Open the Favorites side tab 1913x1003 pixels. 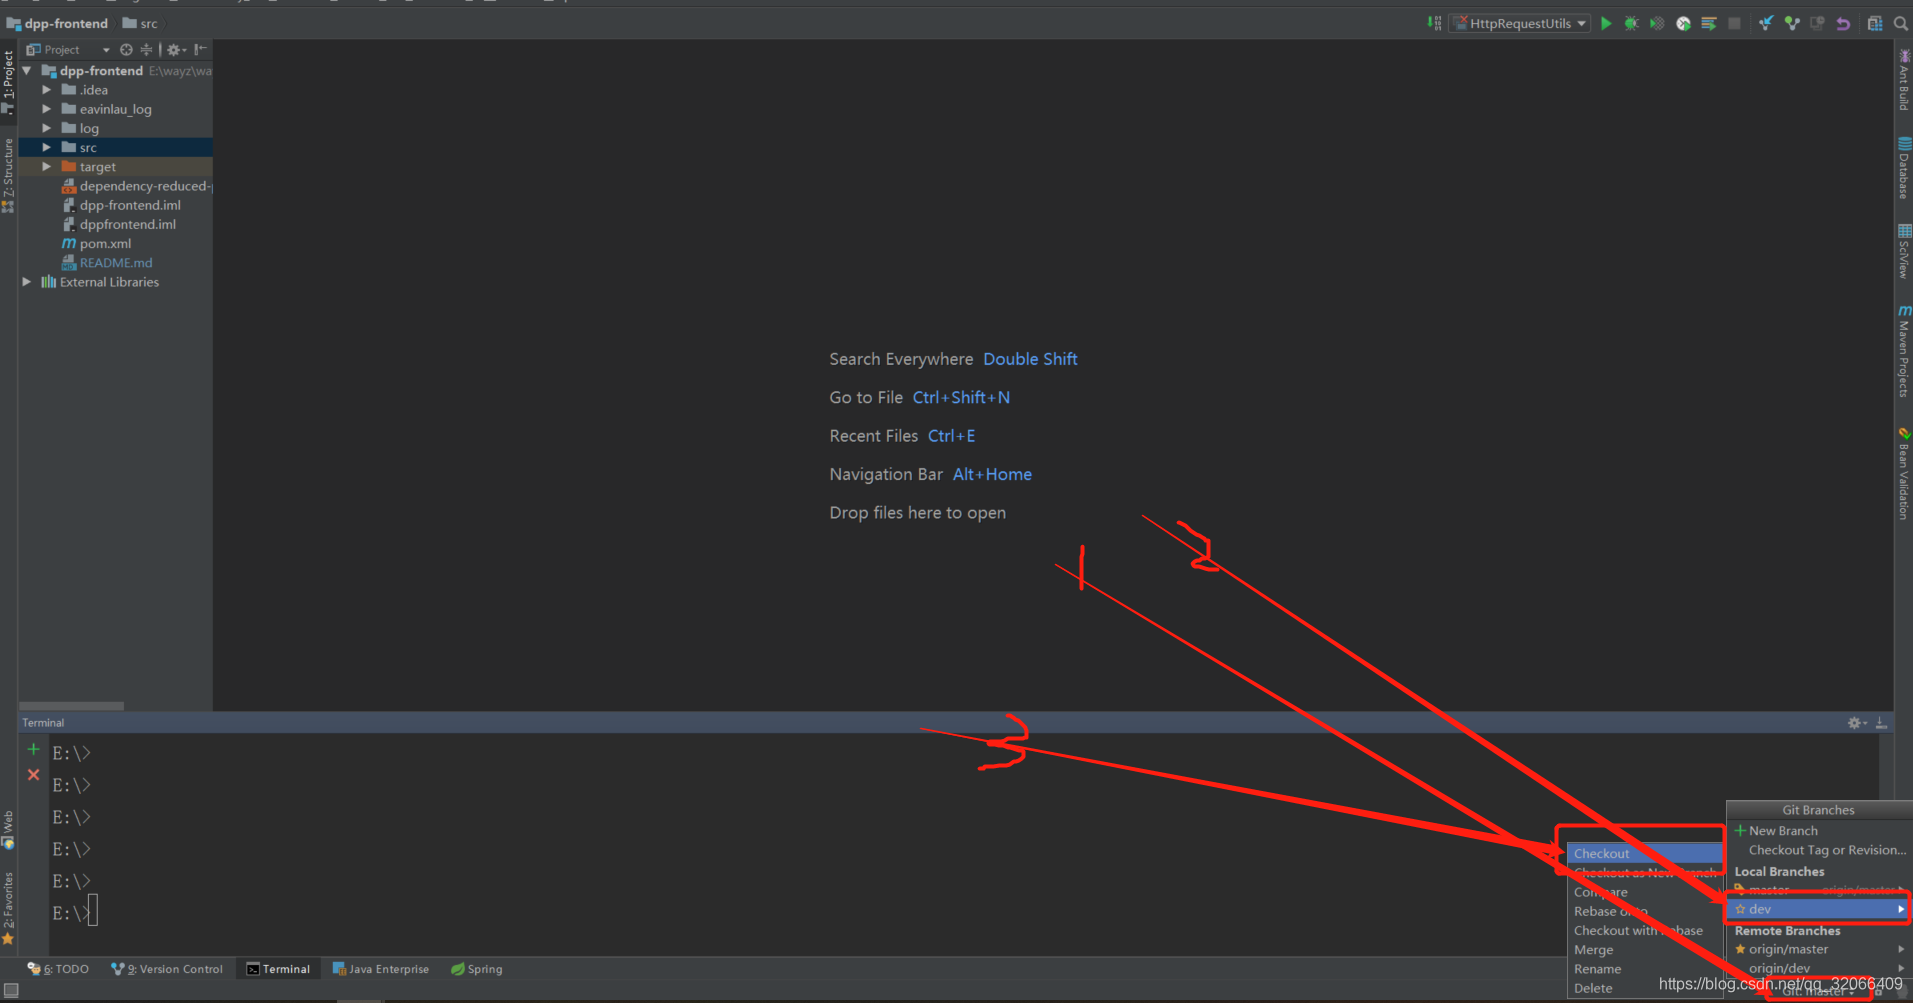(x=8, y=908)
